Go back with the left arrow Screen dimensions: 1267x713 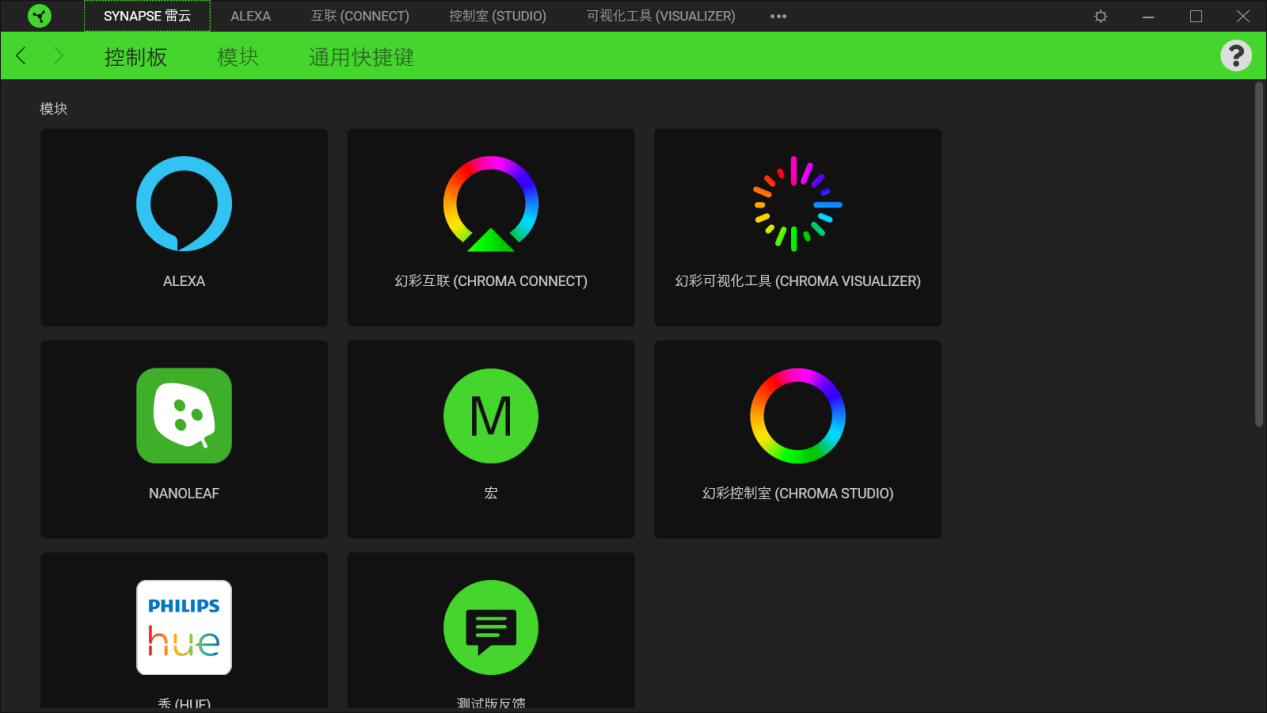[x=21, y=56]
